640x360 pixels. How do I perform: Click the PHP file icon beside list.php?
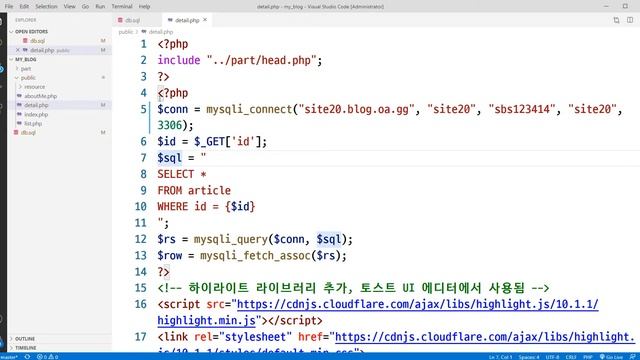pos(19,123)
